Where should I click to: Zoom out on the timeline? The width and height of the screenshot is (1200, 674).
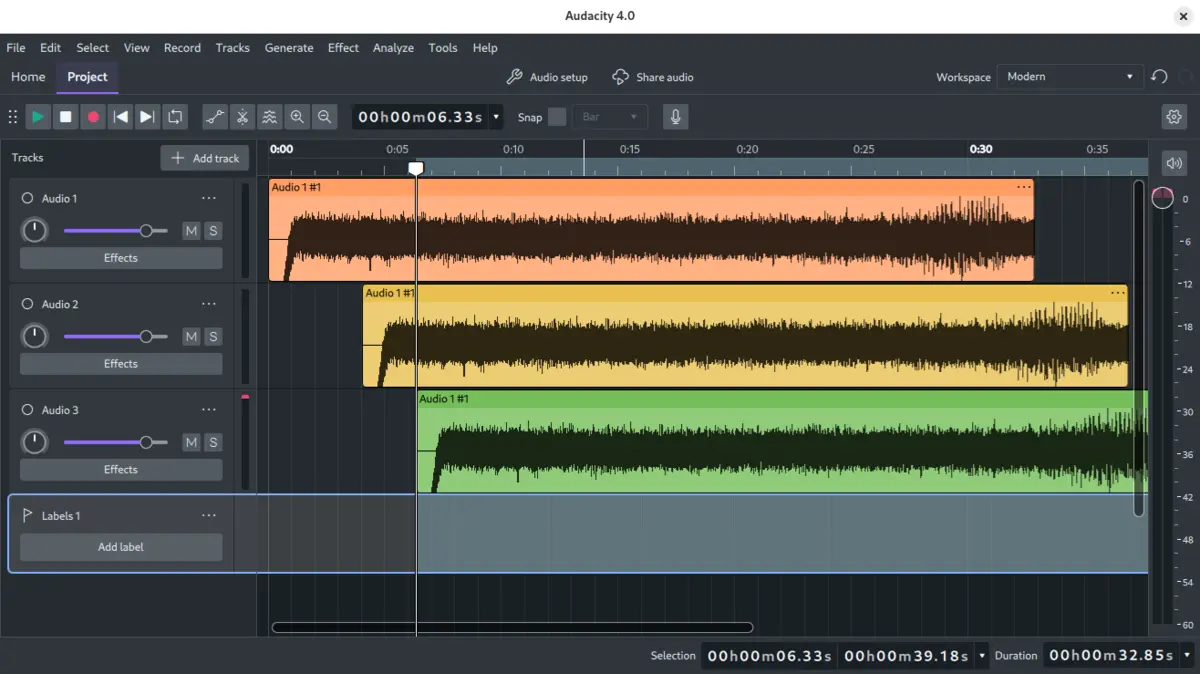324,117
